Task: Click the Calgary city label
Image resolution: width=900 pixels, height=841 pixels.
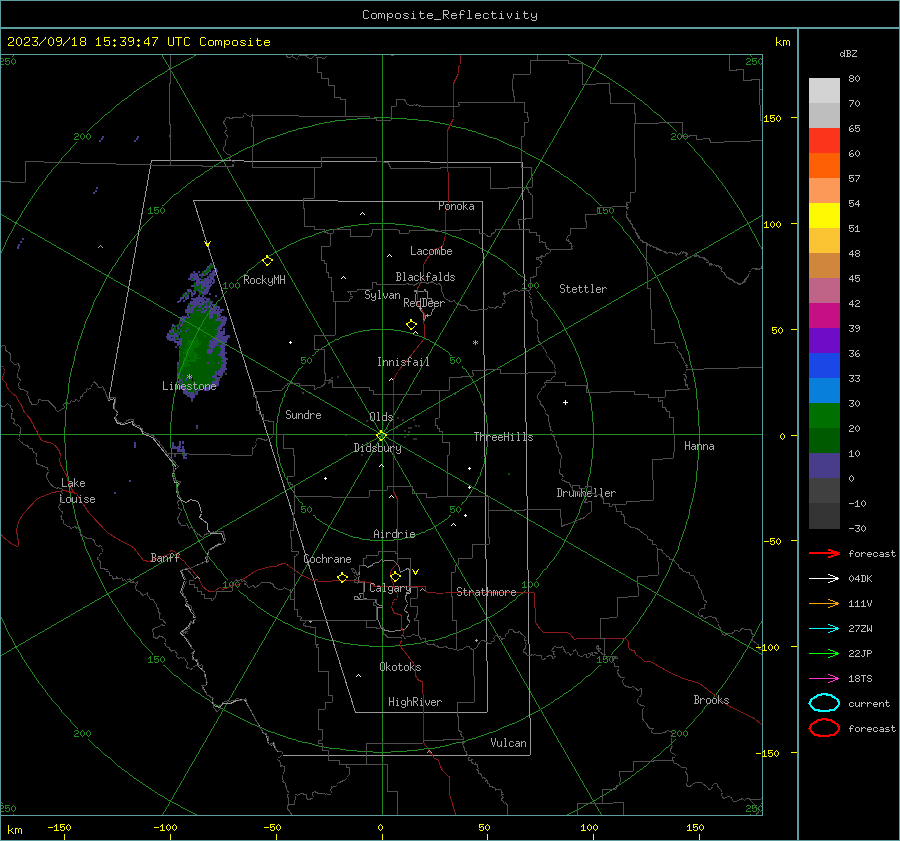Action: point(390,588)
